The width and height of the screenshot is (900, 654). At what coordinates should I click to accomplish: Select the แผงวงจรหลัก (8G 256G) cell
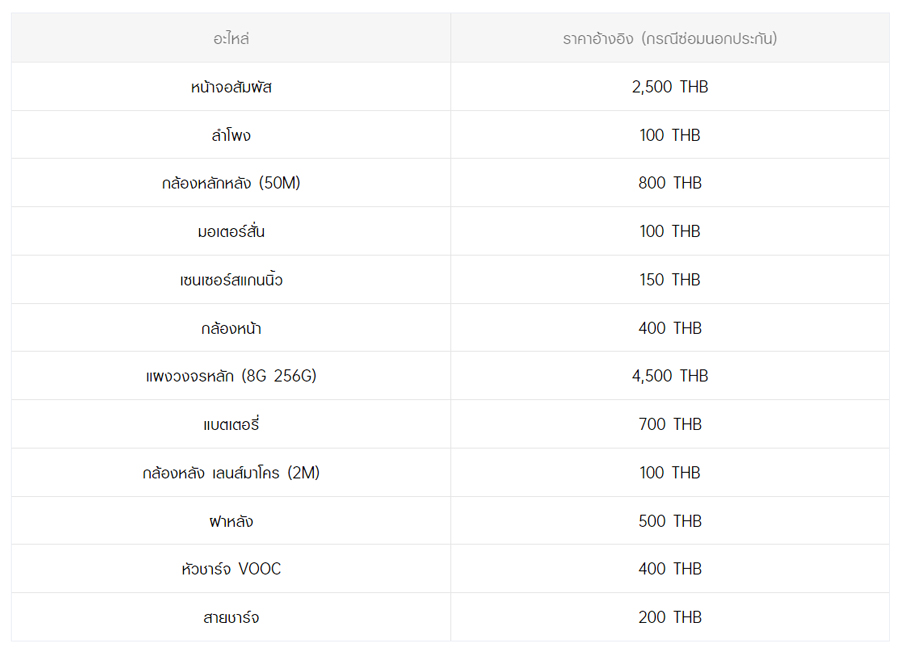pyautogui.click(x=231, y=376)
